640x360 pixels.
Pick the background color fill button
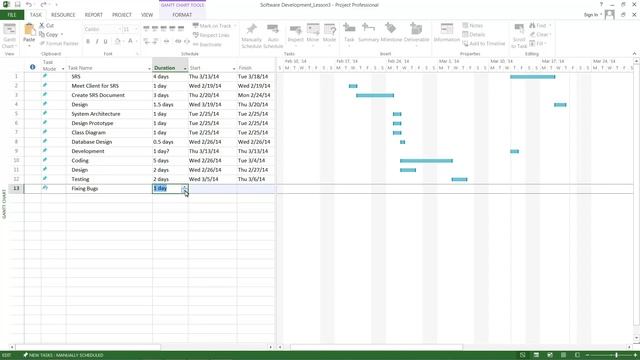[x=118, y=41]
